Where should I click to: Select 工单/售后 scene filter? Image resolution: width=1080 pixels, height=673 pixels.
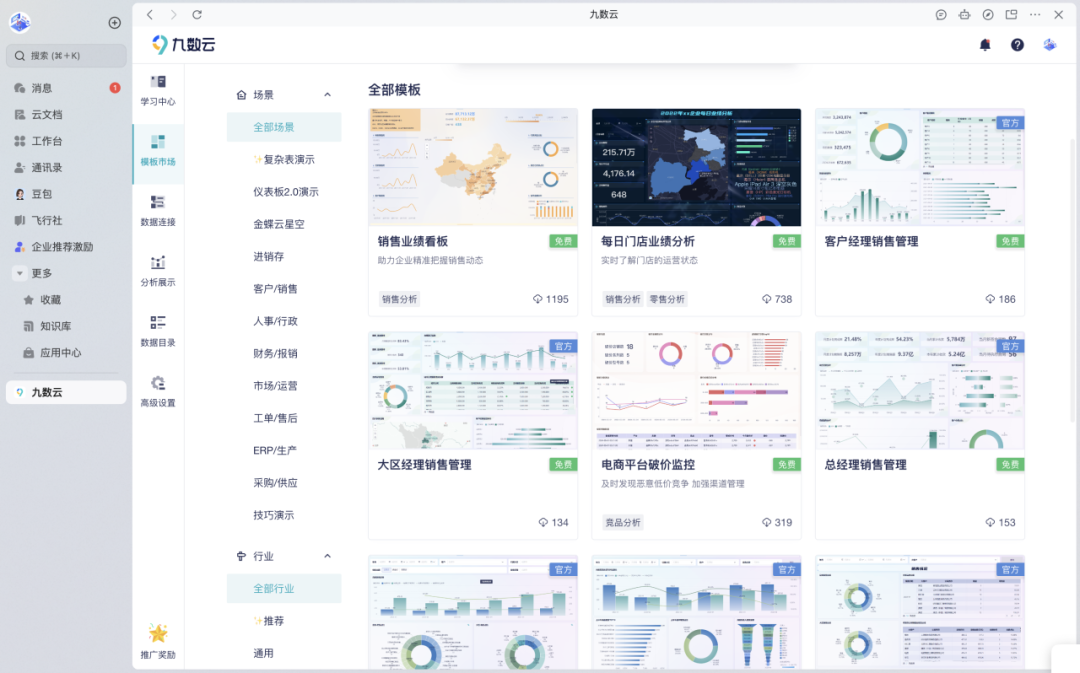(x=284, y=419)
